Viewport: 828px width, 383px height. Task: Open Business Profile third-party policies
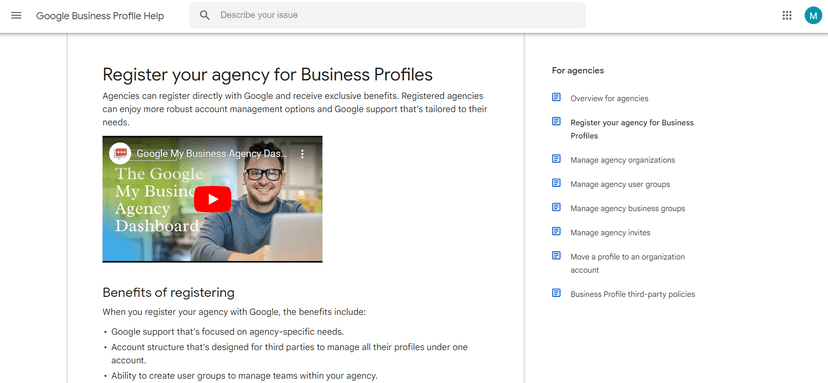tap(633, 294)
